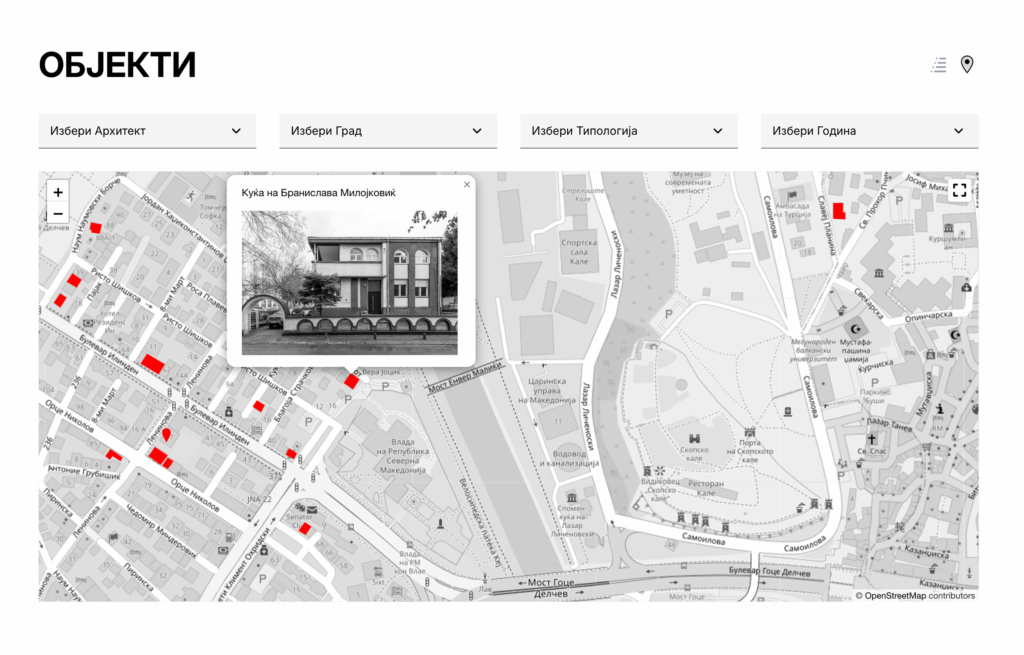This screenshot has width=1024, height=655.
Task: Click the castle icon above Скопско кале
Action: 694,439
